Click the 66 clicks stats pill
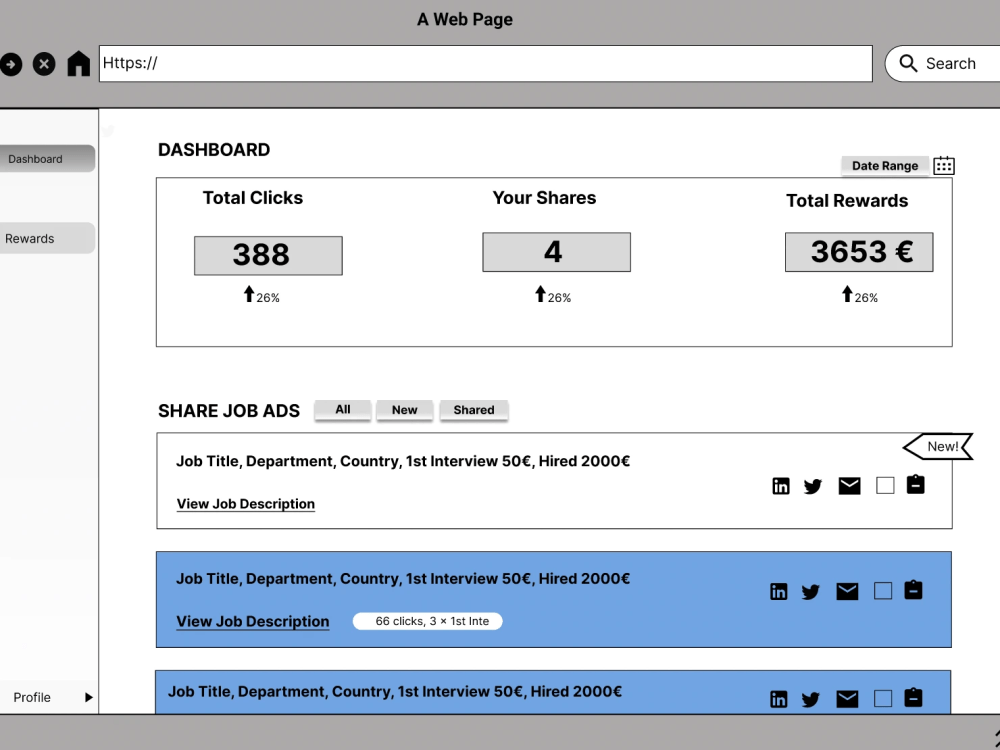This screenshot has width=1000, height=750. [x=427, y=620]
